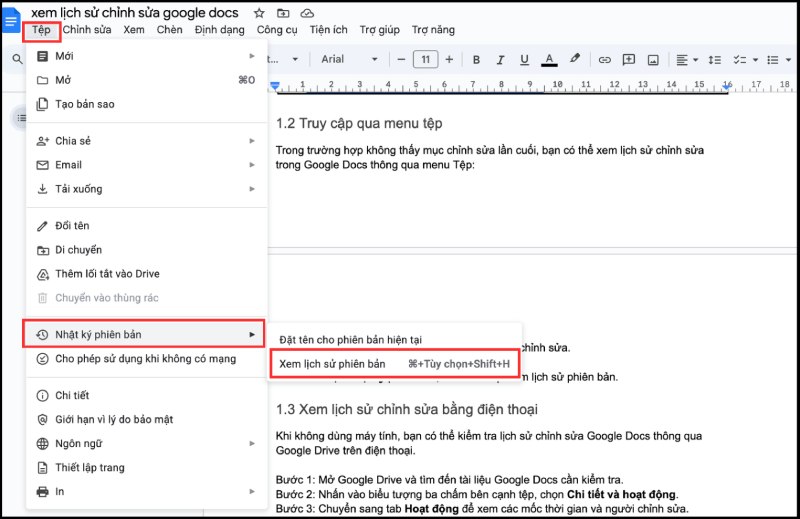
Task: Click the insert image icon
Action: [653, 60]
